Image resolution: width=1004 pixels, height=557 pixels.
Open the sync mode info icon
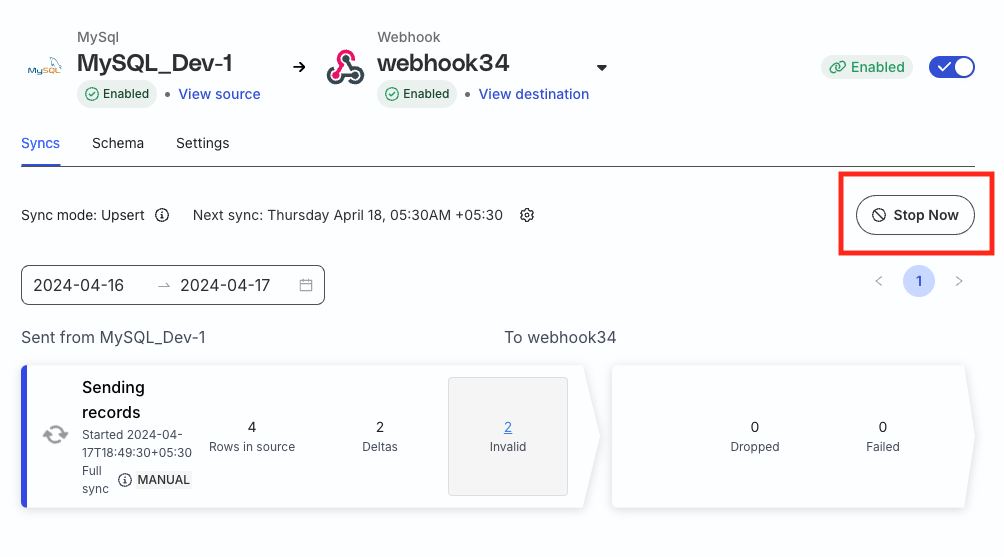[x=162, y=215]
